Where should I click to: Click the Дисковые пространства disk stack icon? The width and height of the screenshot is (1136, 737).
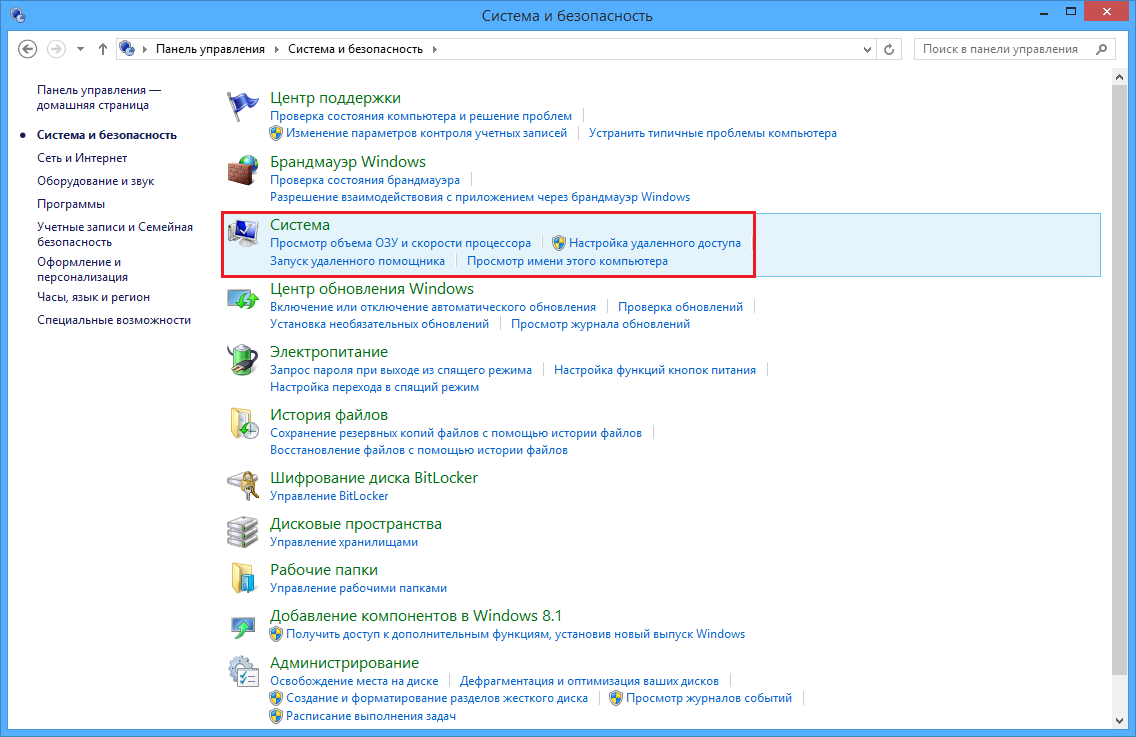coord(242,532)
